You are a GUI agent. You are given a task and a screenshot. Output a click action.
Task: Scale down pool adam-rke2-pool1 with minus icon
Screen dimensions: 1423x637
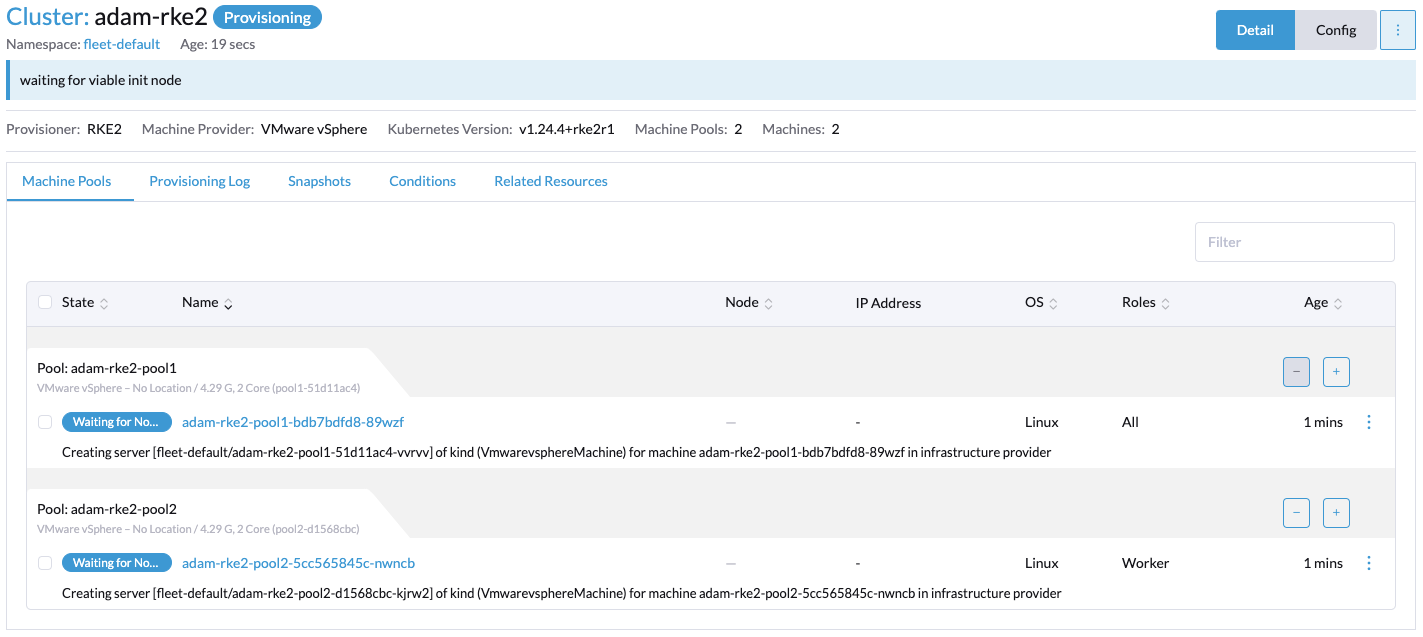point(1296,371)
